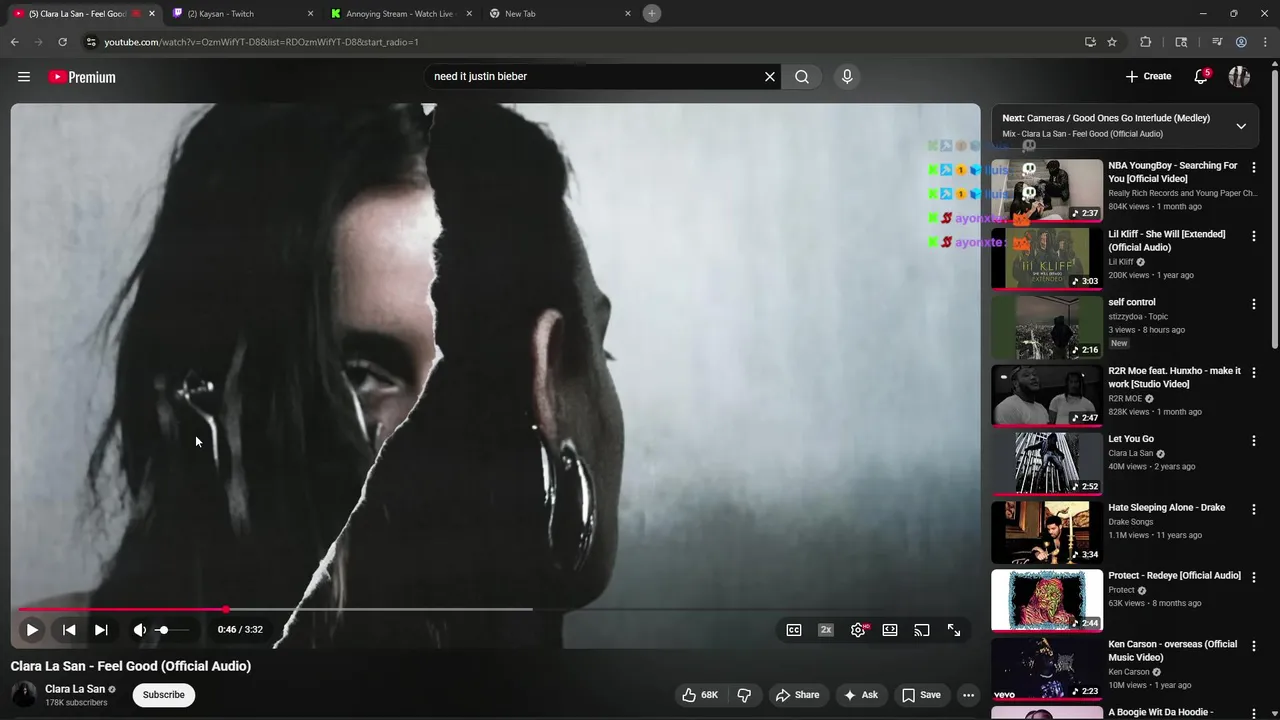Toggle the 2x playback speed button

[826, 630]
